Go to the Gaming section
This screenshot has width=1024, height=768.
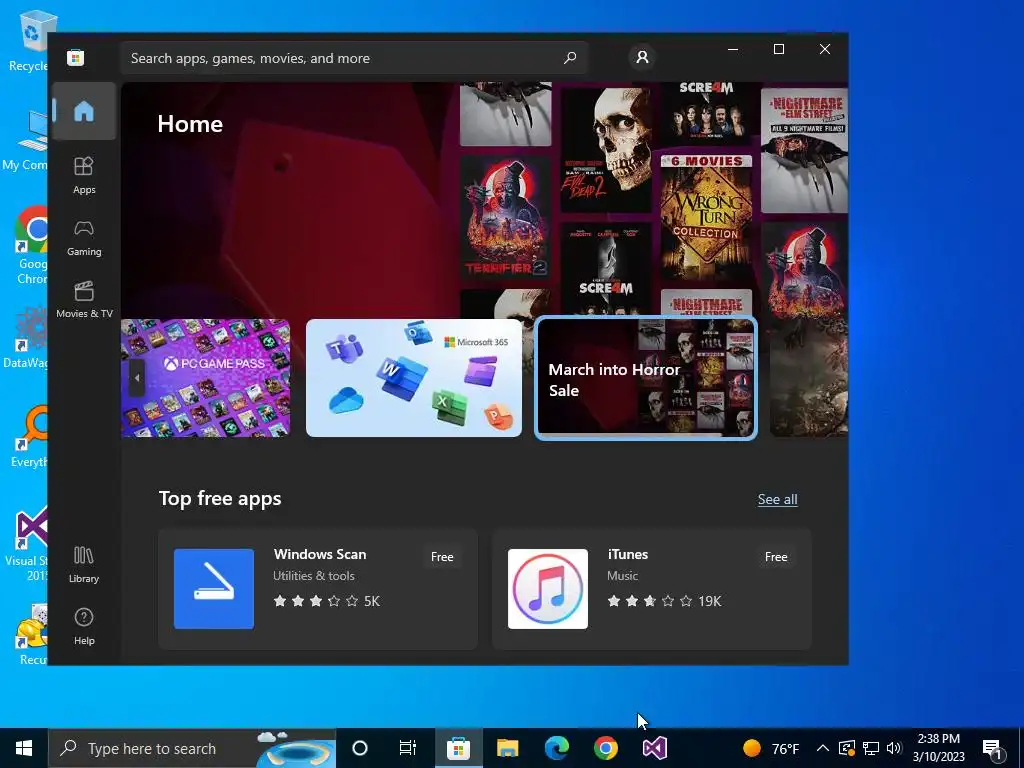coord(84,238)
